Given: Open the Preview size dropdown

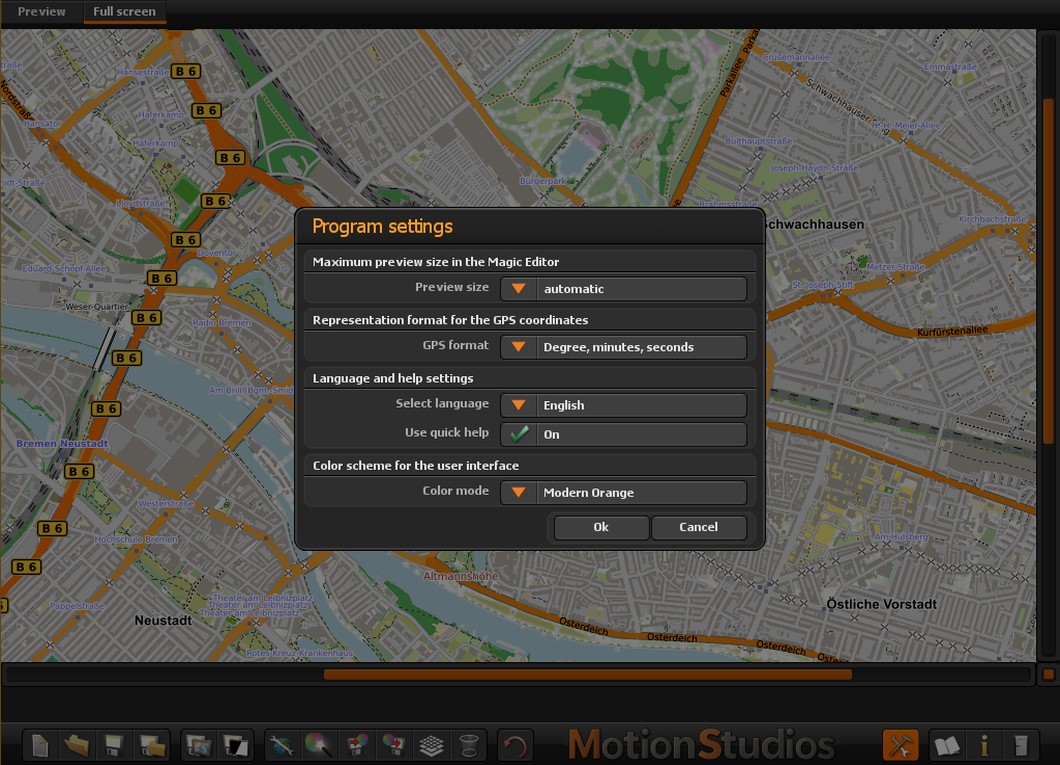Looking at the screenshot, I should pyautogui.click(x=518, y=289).
